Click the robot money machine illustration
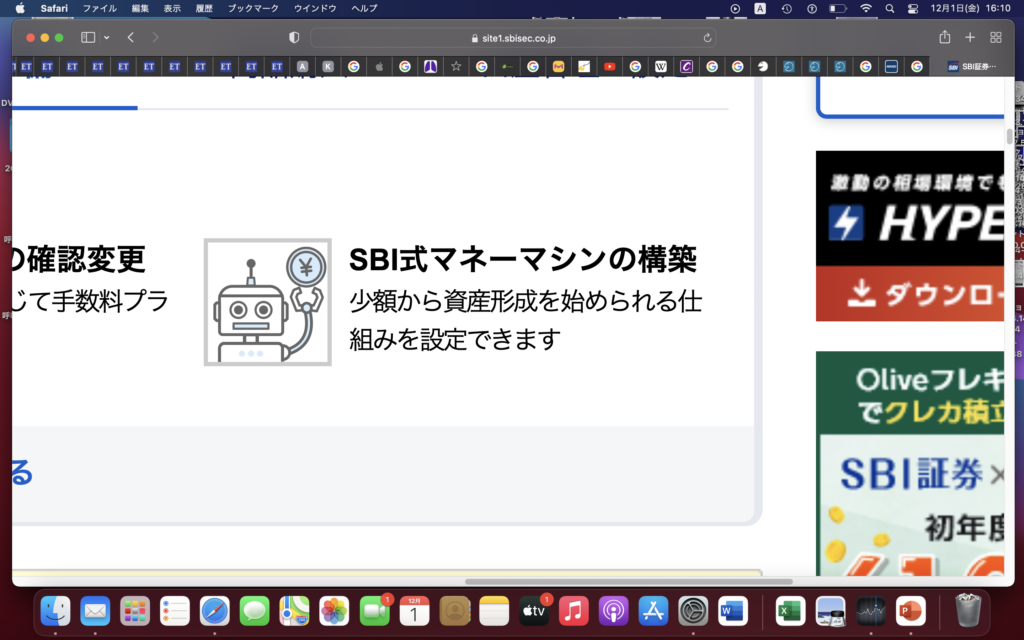The width and height of the screenshot is (1024, 640). click(x=267, y=302)
